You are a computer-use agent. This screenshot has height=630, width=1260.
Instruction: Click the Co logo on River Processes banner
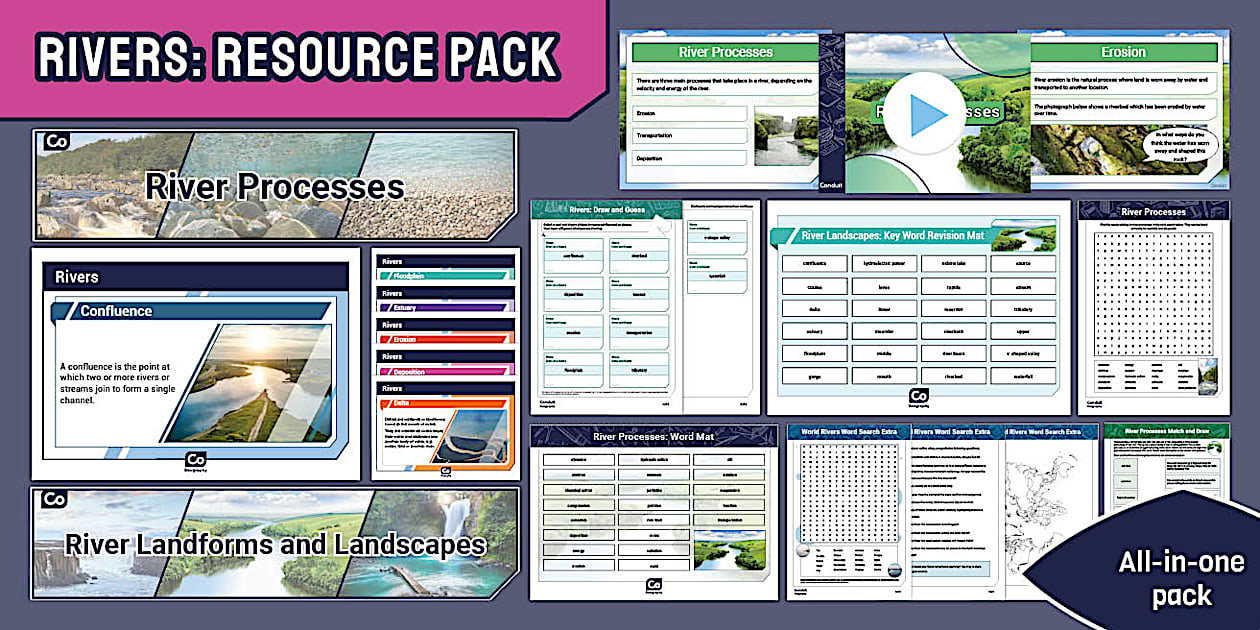(54, 143)
